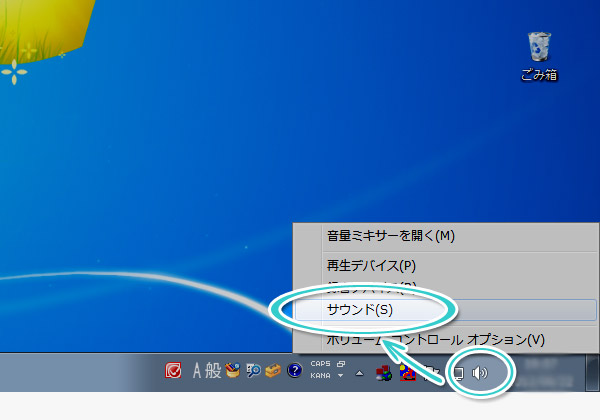Open the IME tools toolbox icon

pos(273,370)
